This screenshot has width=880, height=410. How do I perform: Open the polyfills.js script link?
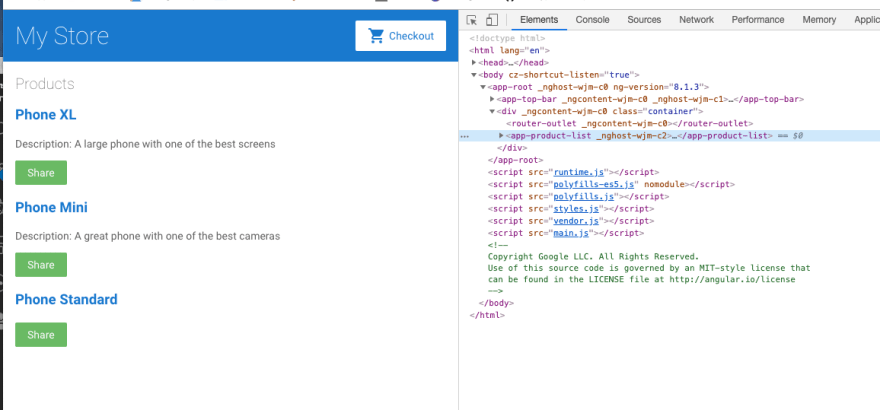point(584,196)
